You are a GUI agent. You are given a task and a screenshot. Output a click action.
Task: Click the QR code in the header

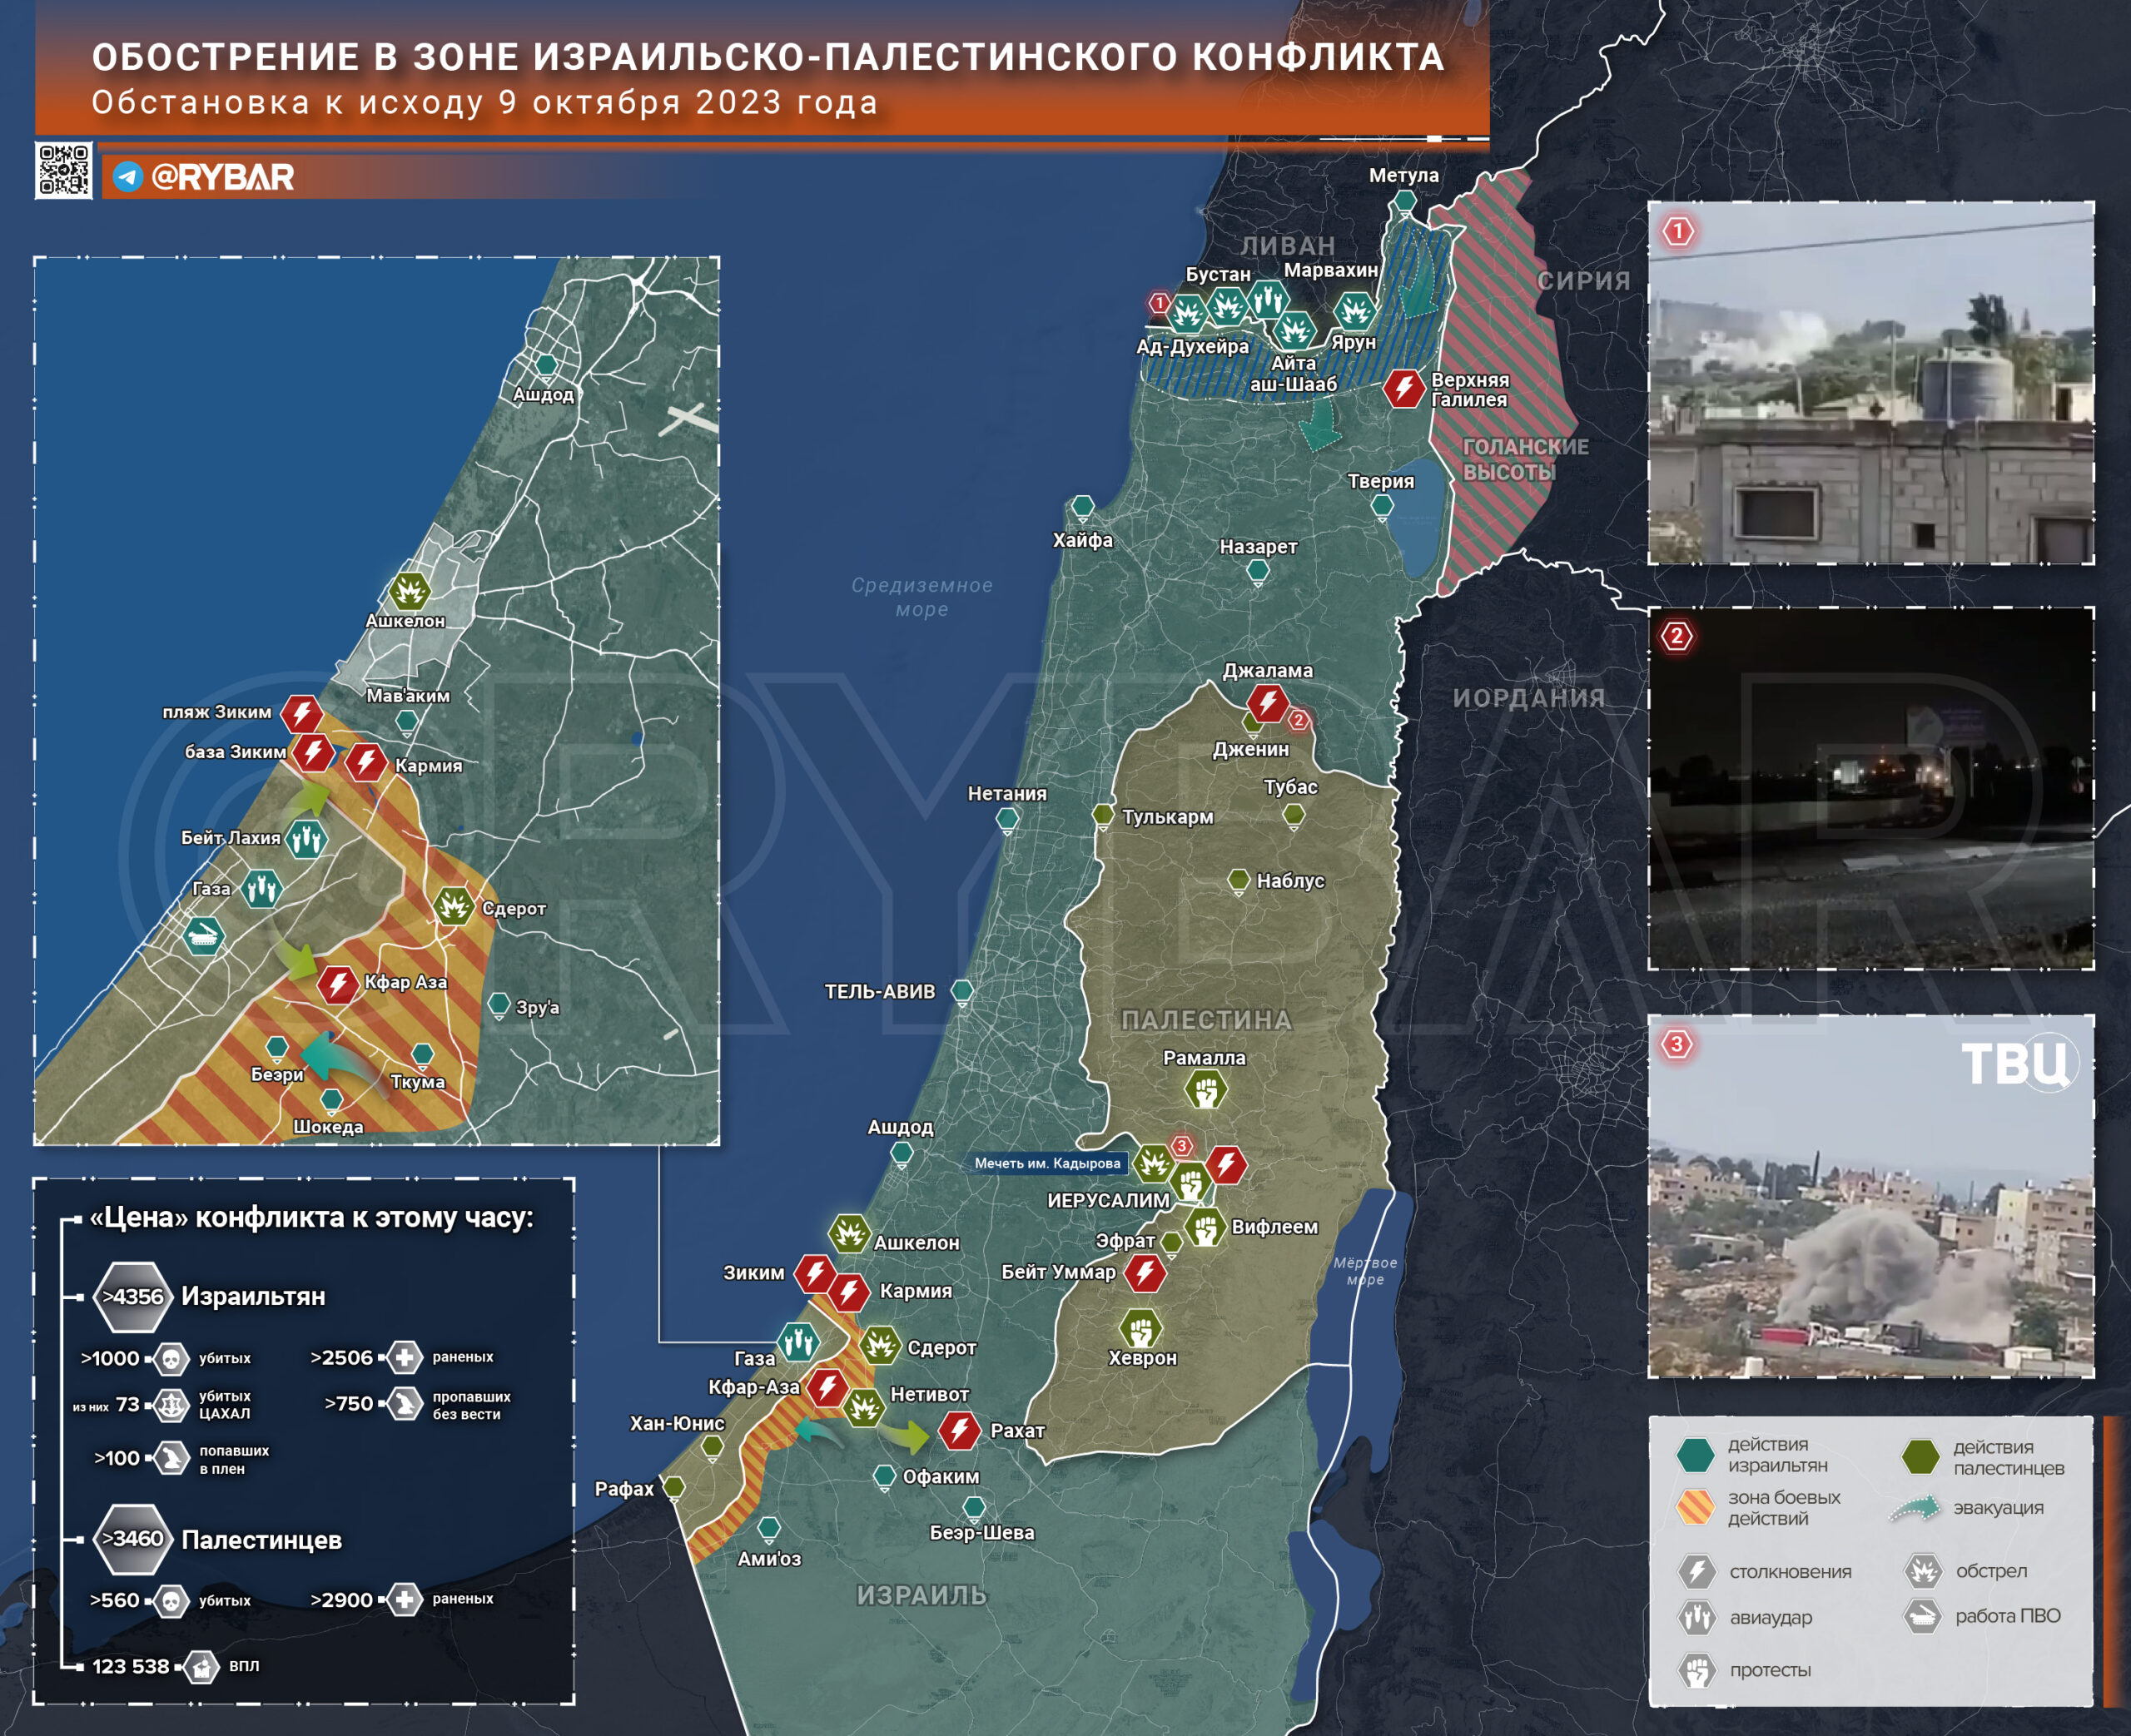click(64, 170)
